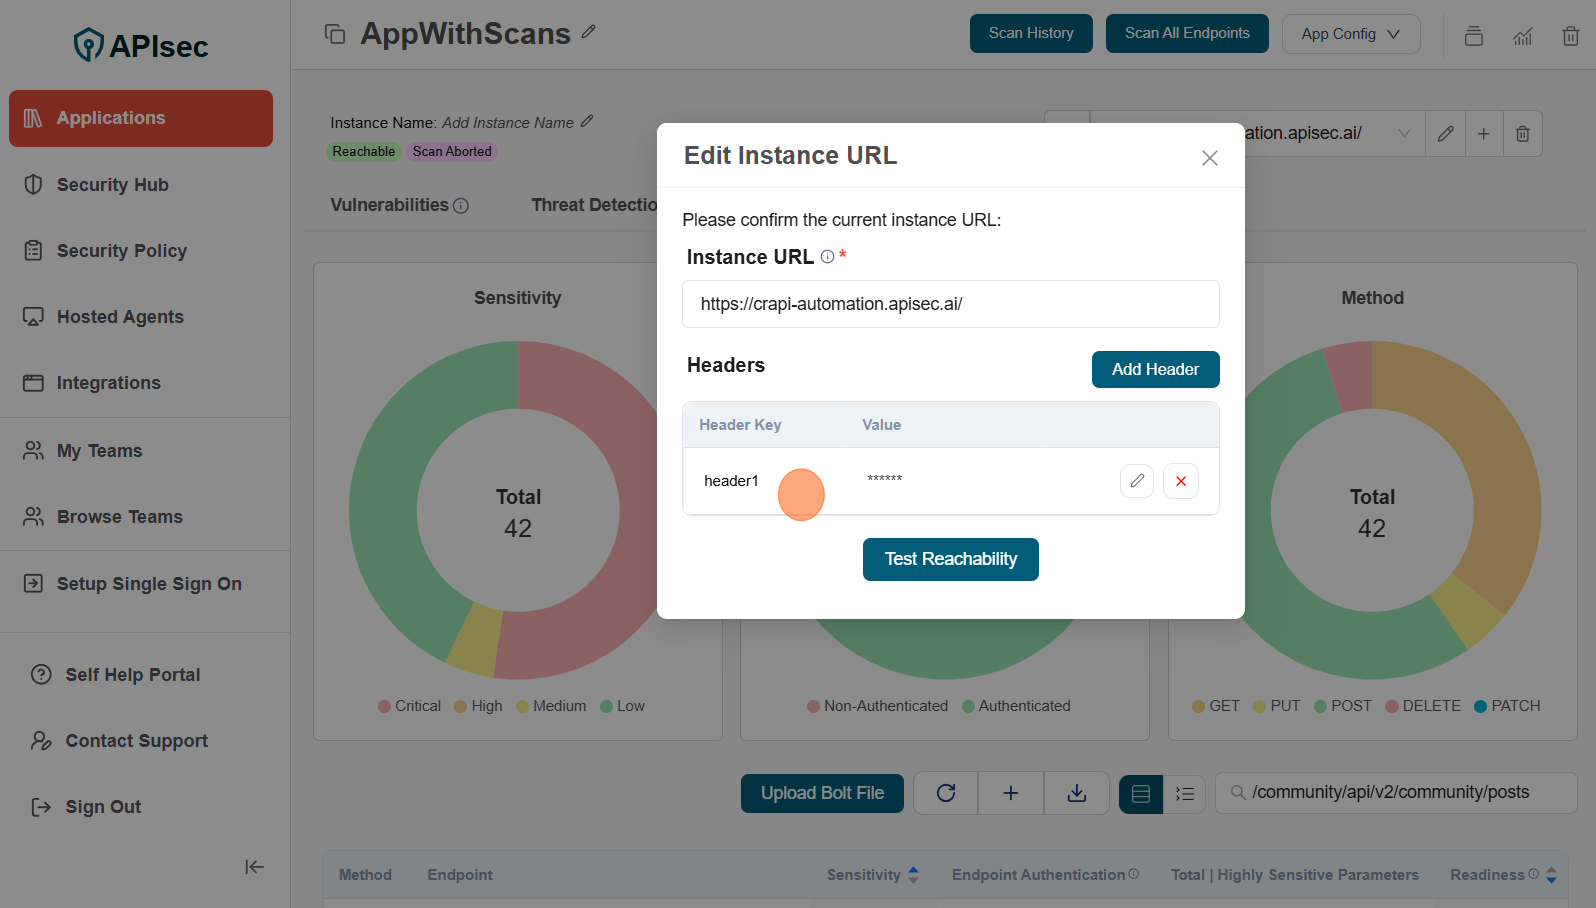Click the Instance URL input field

point(950,304)
